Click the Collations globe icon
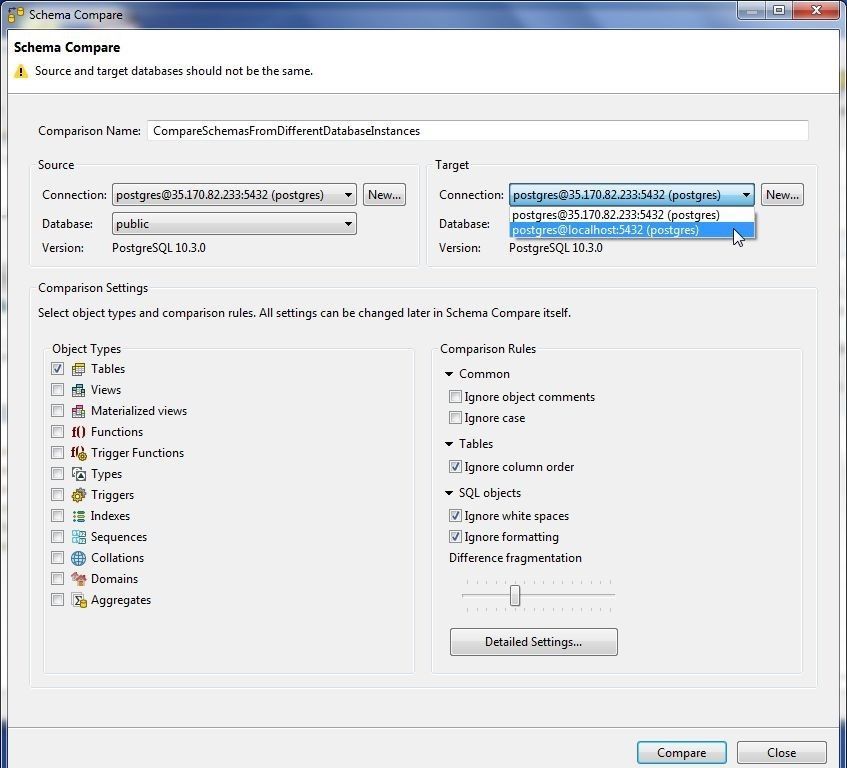847x768 pixels. pyautogui.click(x=78, y=558)
